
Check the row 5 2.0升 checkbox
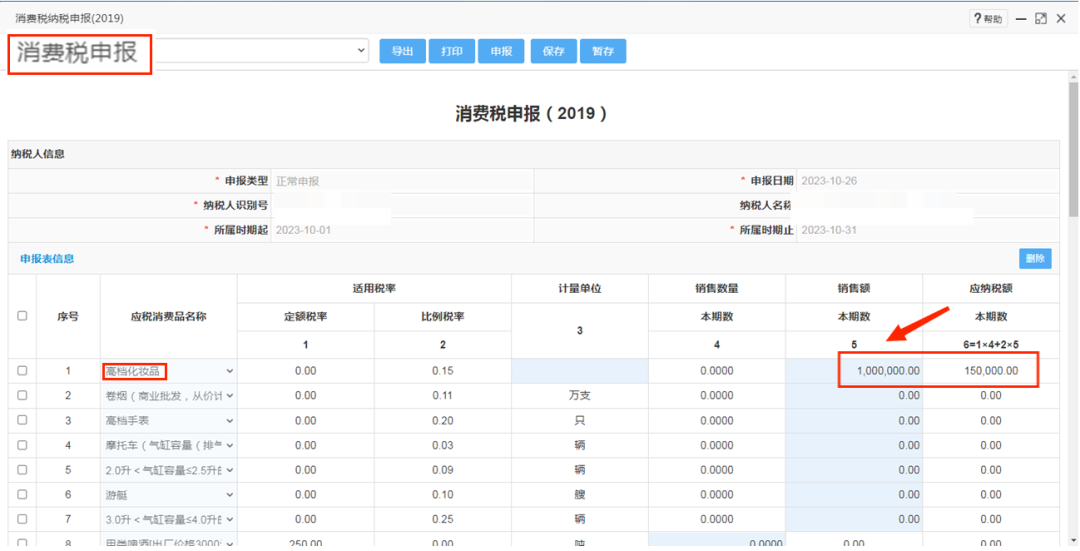(x=22, y=470)
